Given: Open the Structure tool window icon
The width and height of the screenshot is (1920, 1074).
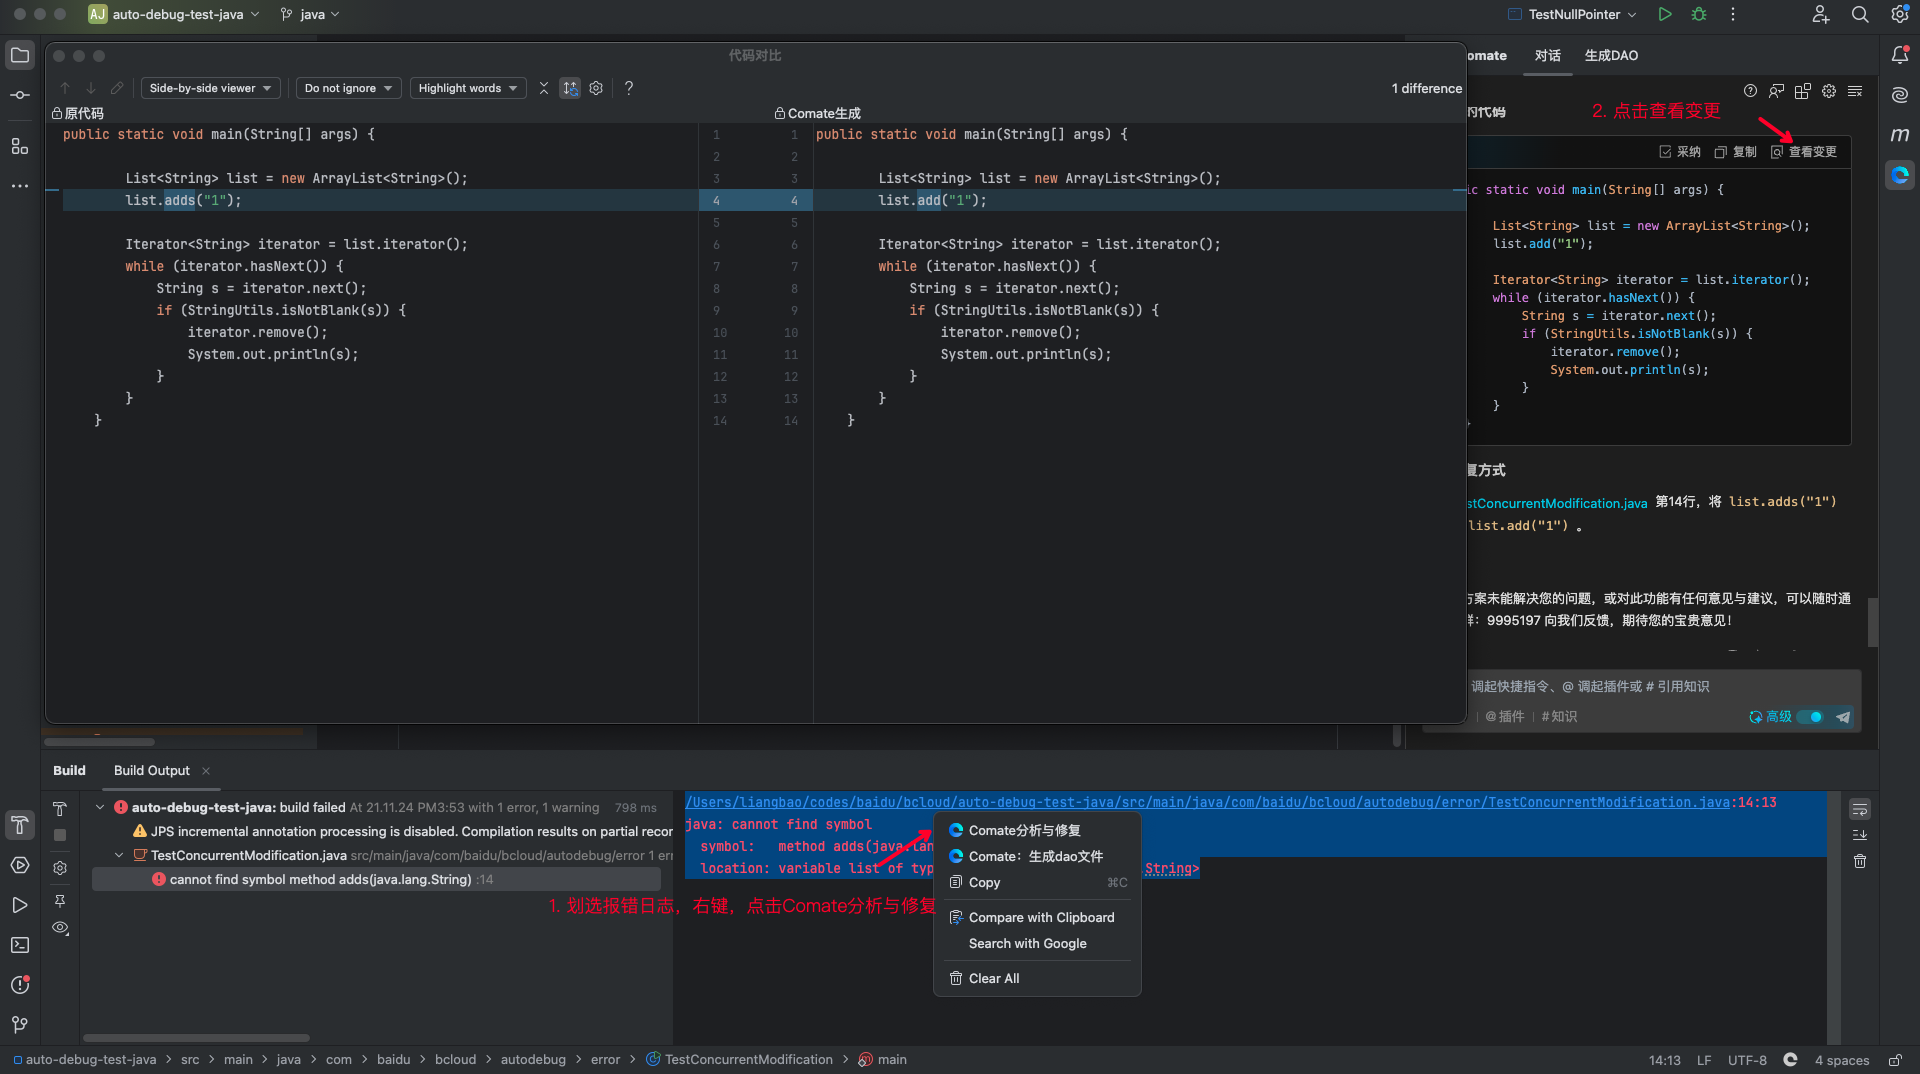Looking at the screenshot, I should 20,146.
